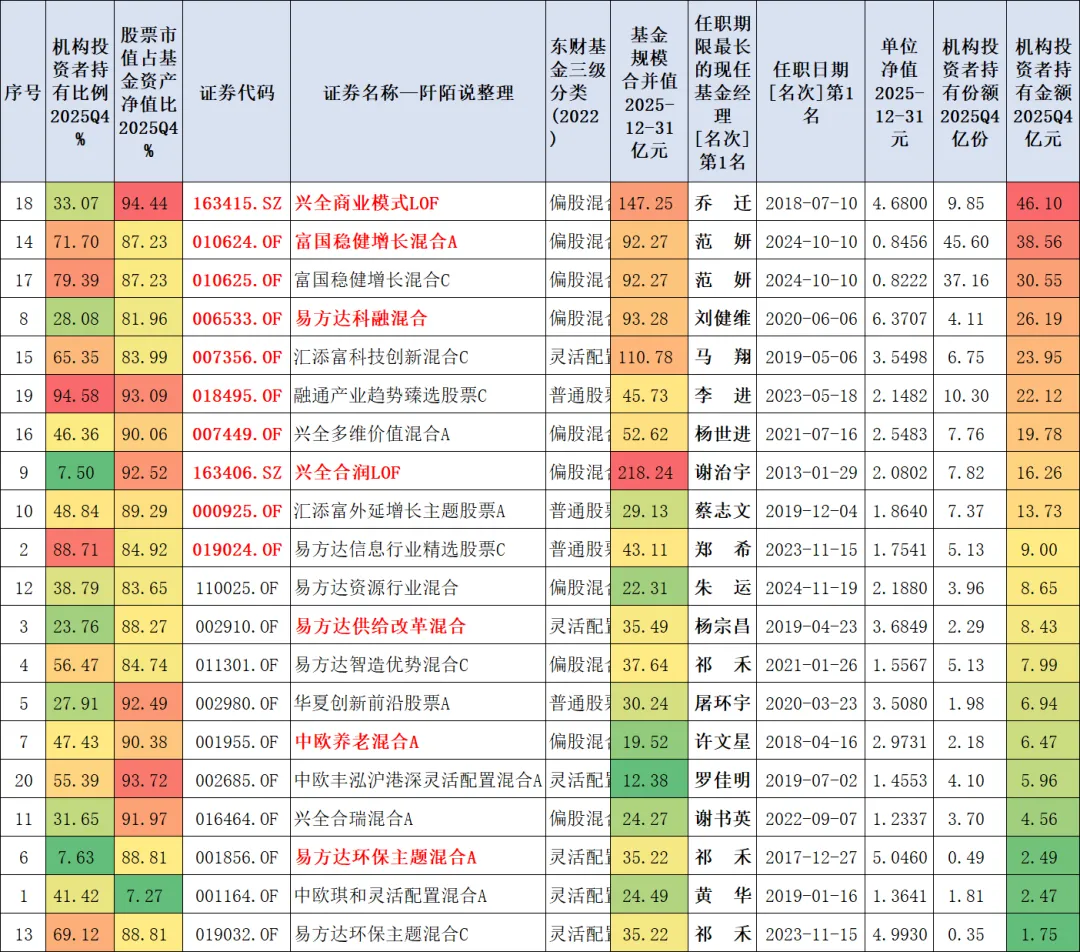This screenshot has width=1080, height=952.
Task: Click the 任职日期 header cell
Action: click(x=811, y=92)
